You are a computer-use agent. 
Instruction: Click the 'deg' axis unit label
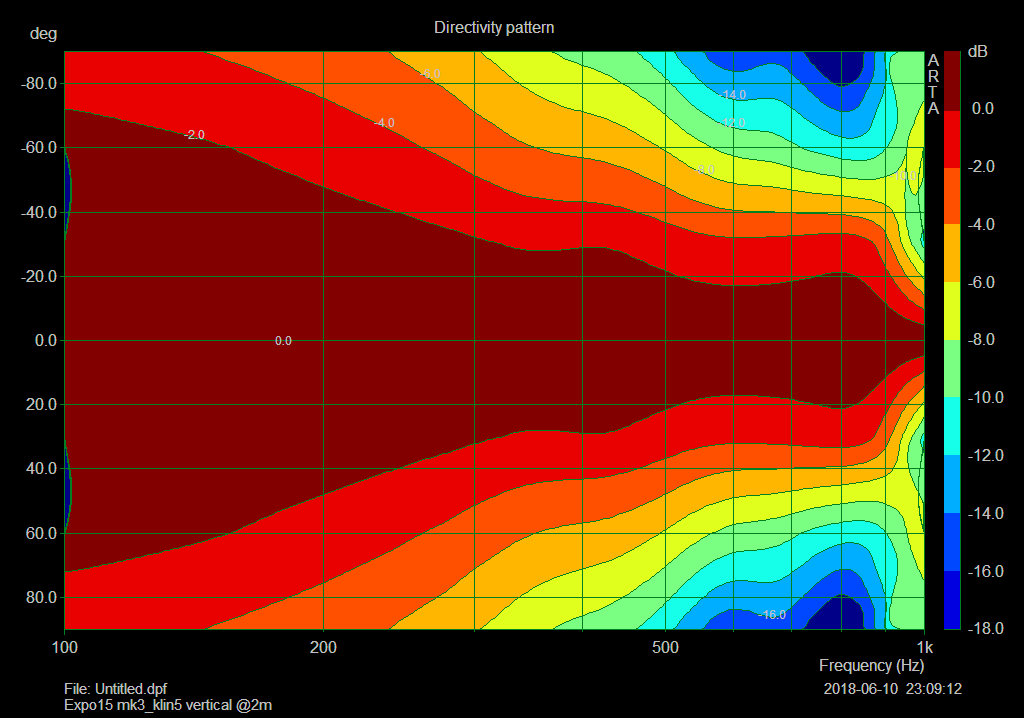click(43, 34)
